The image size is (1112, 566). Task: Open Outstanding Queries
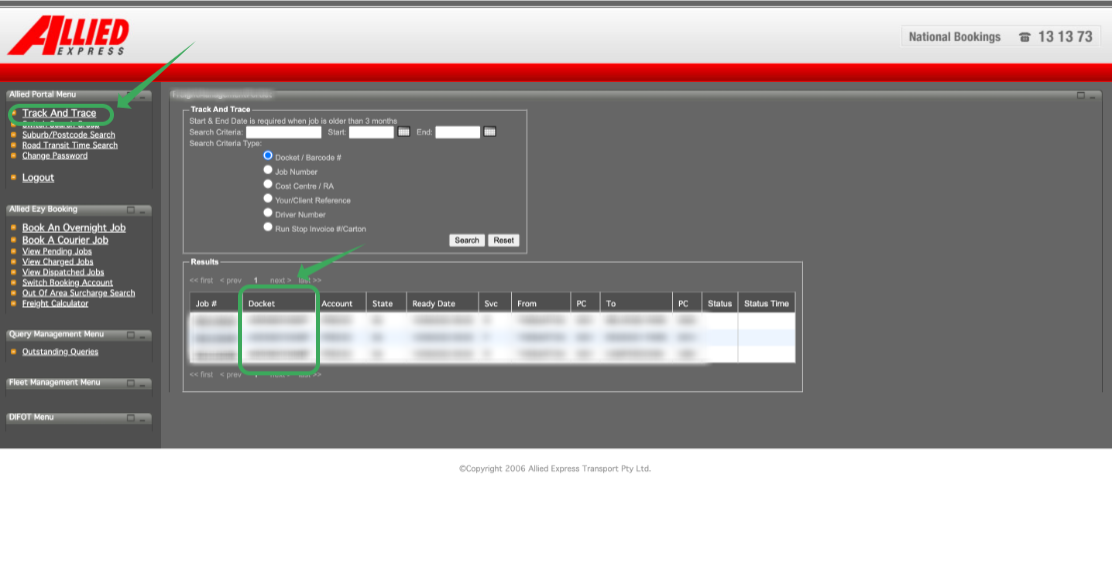point(60,352)
